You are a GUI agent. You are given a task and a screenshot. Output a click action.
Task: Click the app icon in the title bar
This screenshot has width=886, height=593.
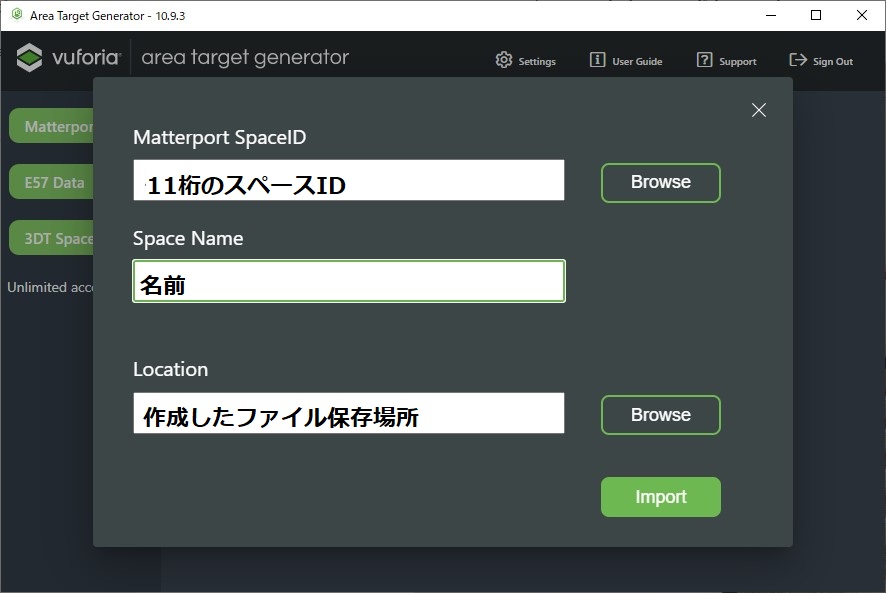point(16,15)
